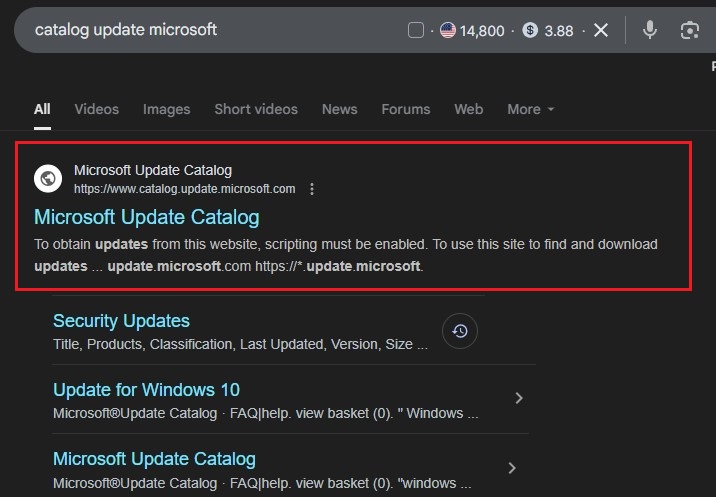The image size is (716, 497).
Task: Switch to the Videos tab
Action: tap(96, 109)
